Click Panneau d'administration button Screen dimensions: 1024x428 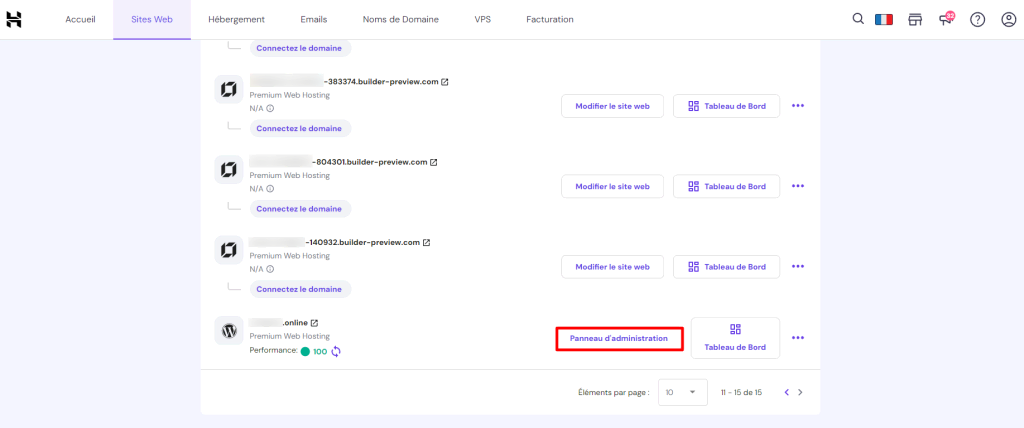619,339
